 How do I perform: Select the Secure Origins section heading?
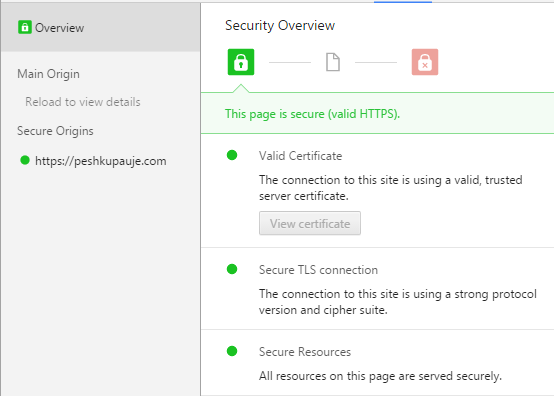pyautogui.click(x=55, y=131)
